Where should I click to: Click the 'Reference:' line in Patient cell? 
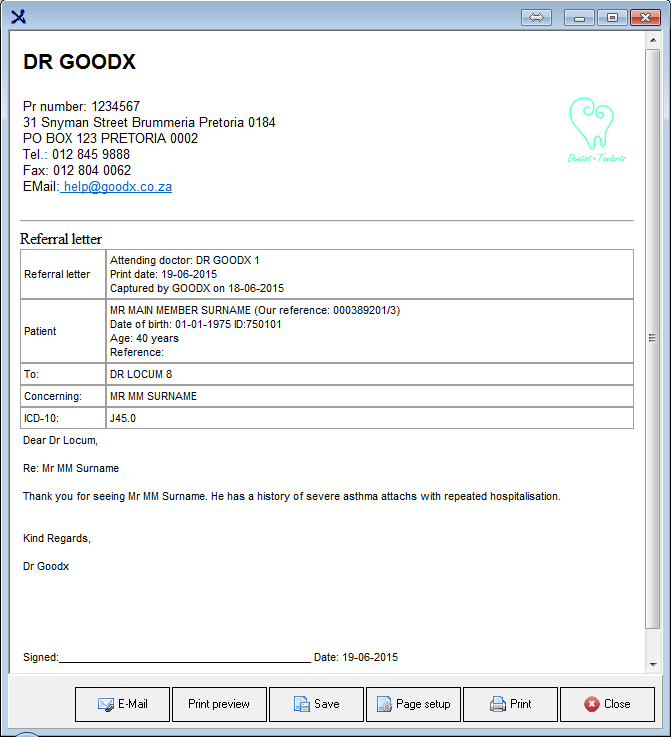(137, 353)
